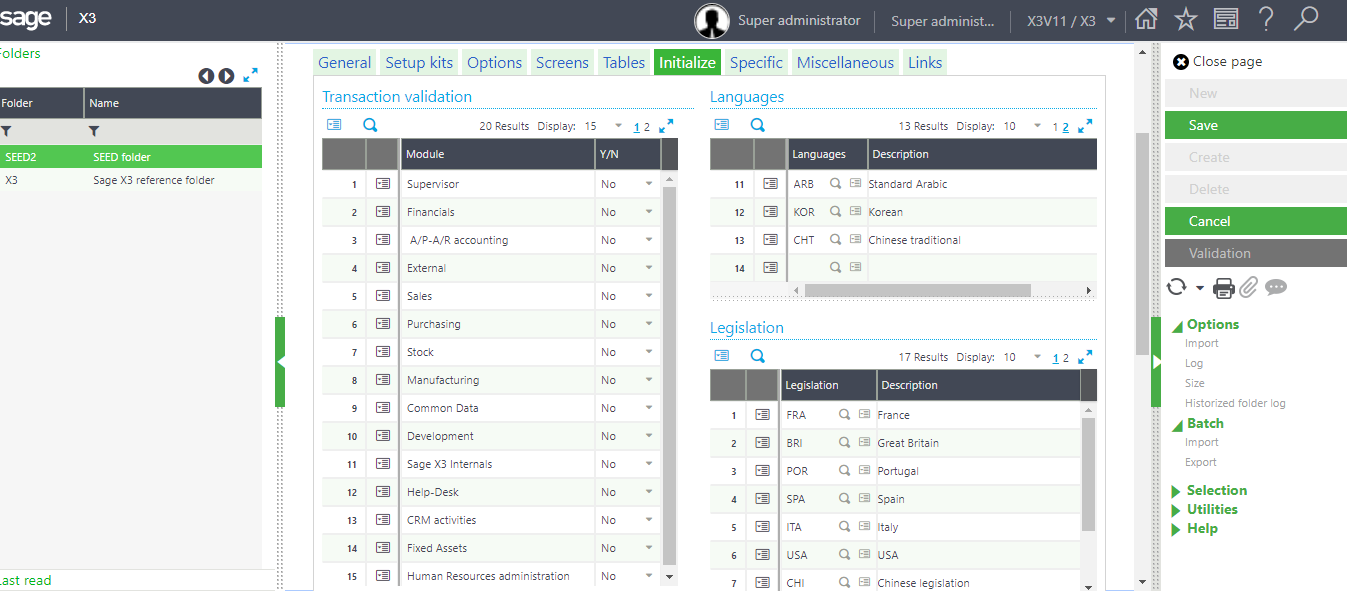Viewport: 1347px width, 591px height.
Task: Open the comments bubble icon
Action: [x=1276, y=287]
